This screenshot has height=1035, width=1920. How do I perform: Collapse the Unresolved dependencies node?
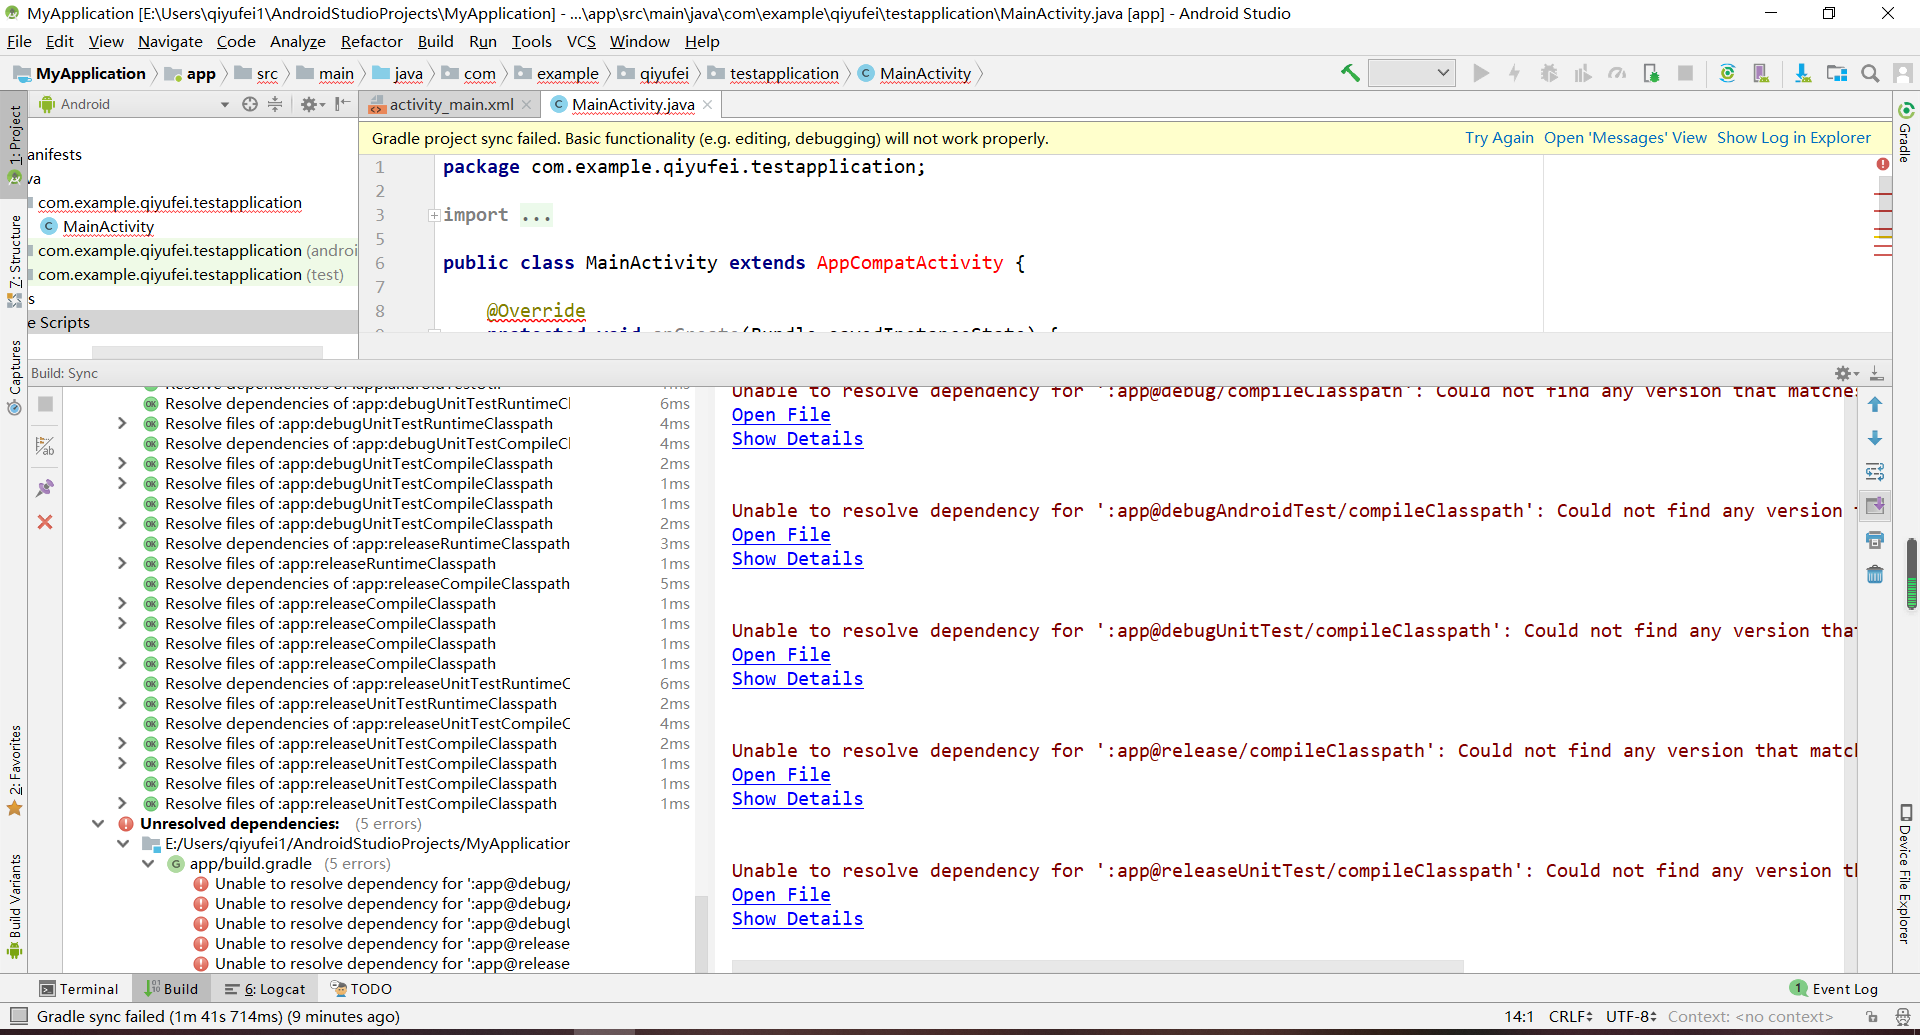pyautogui.click(x=98, y=823)
